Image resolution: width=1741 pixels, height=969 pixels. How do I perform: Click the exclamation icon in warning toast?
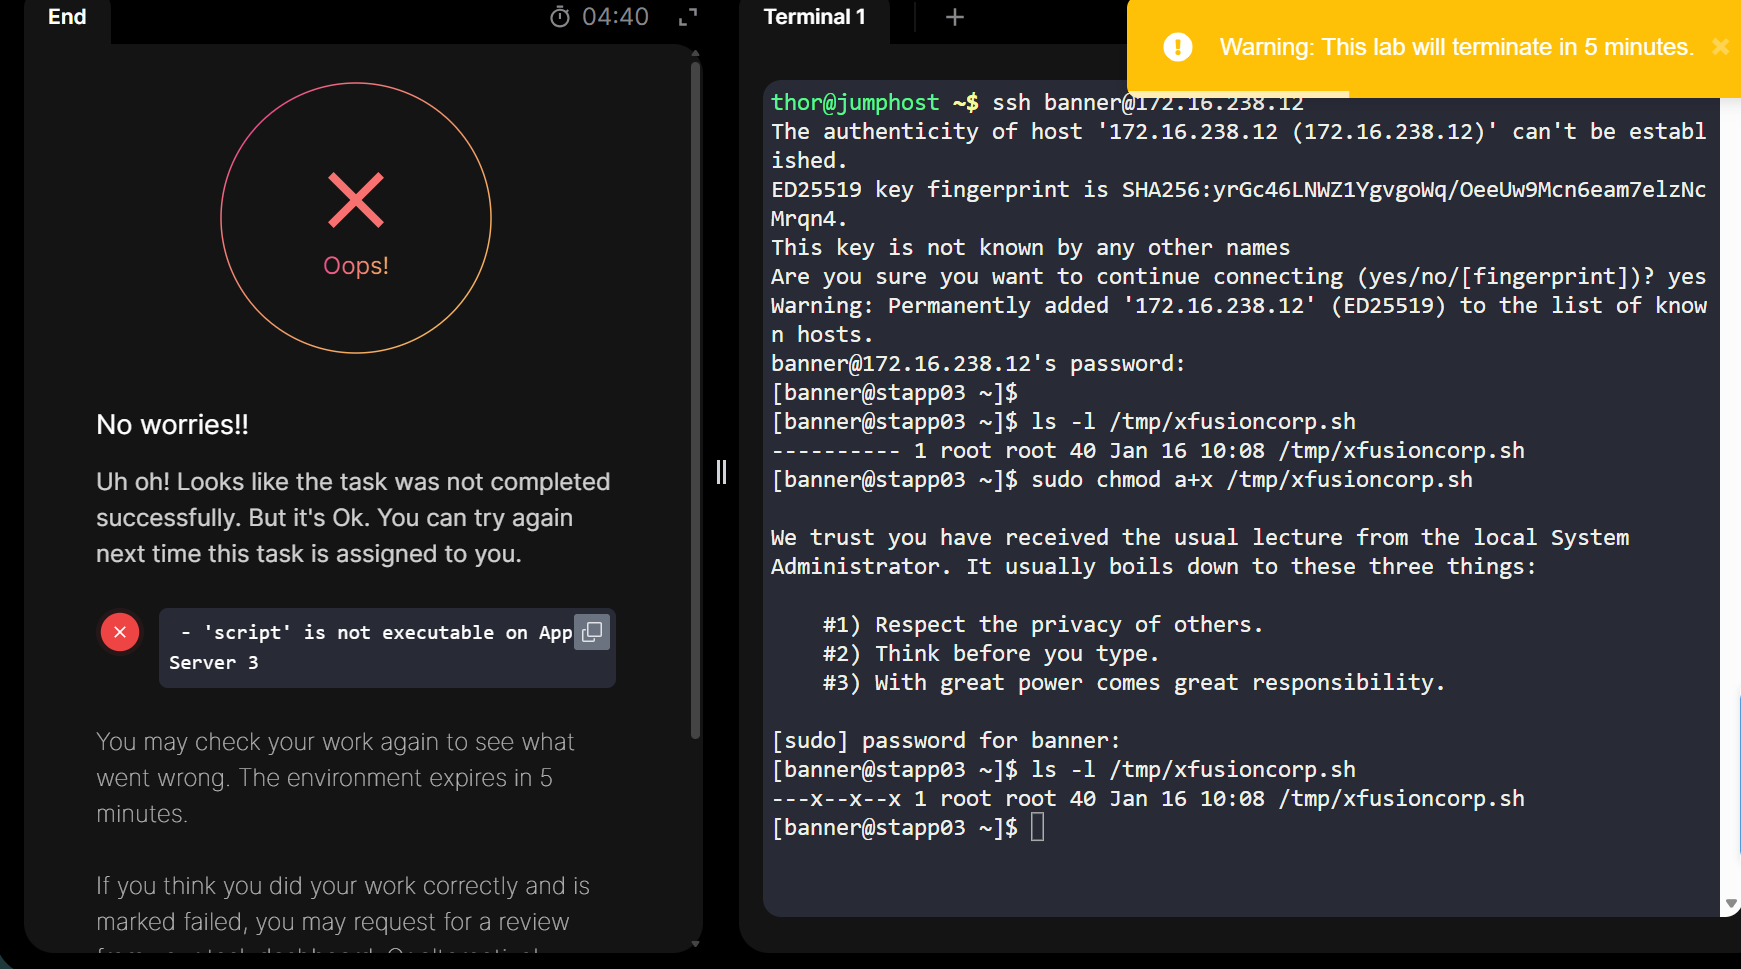tap(1178, 47)
